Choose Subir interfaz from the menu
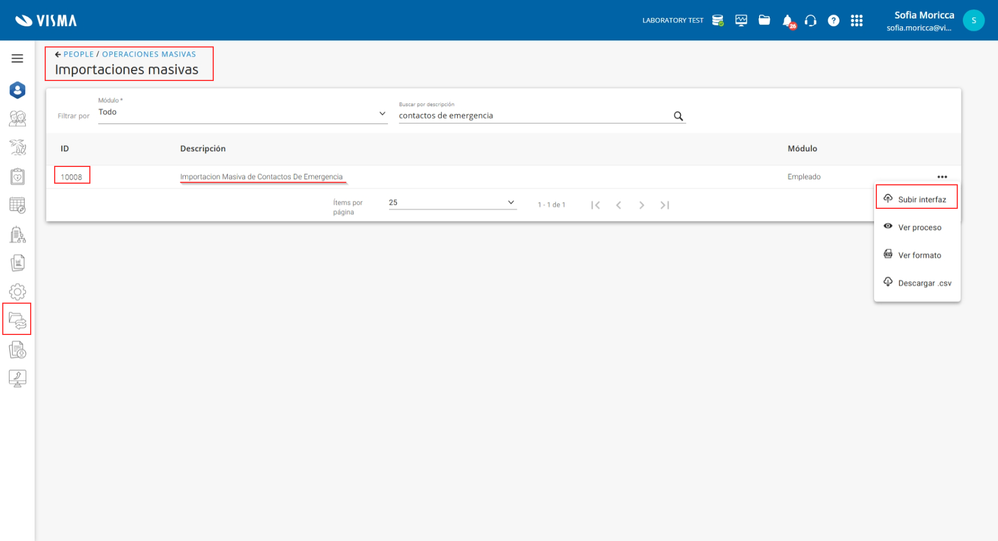 917,199
